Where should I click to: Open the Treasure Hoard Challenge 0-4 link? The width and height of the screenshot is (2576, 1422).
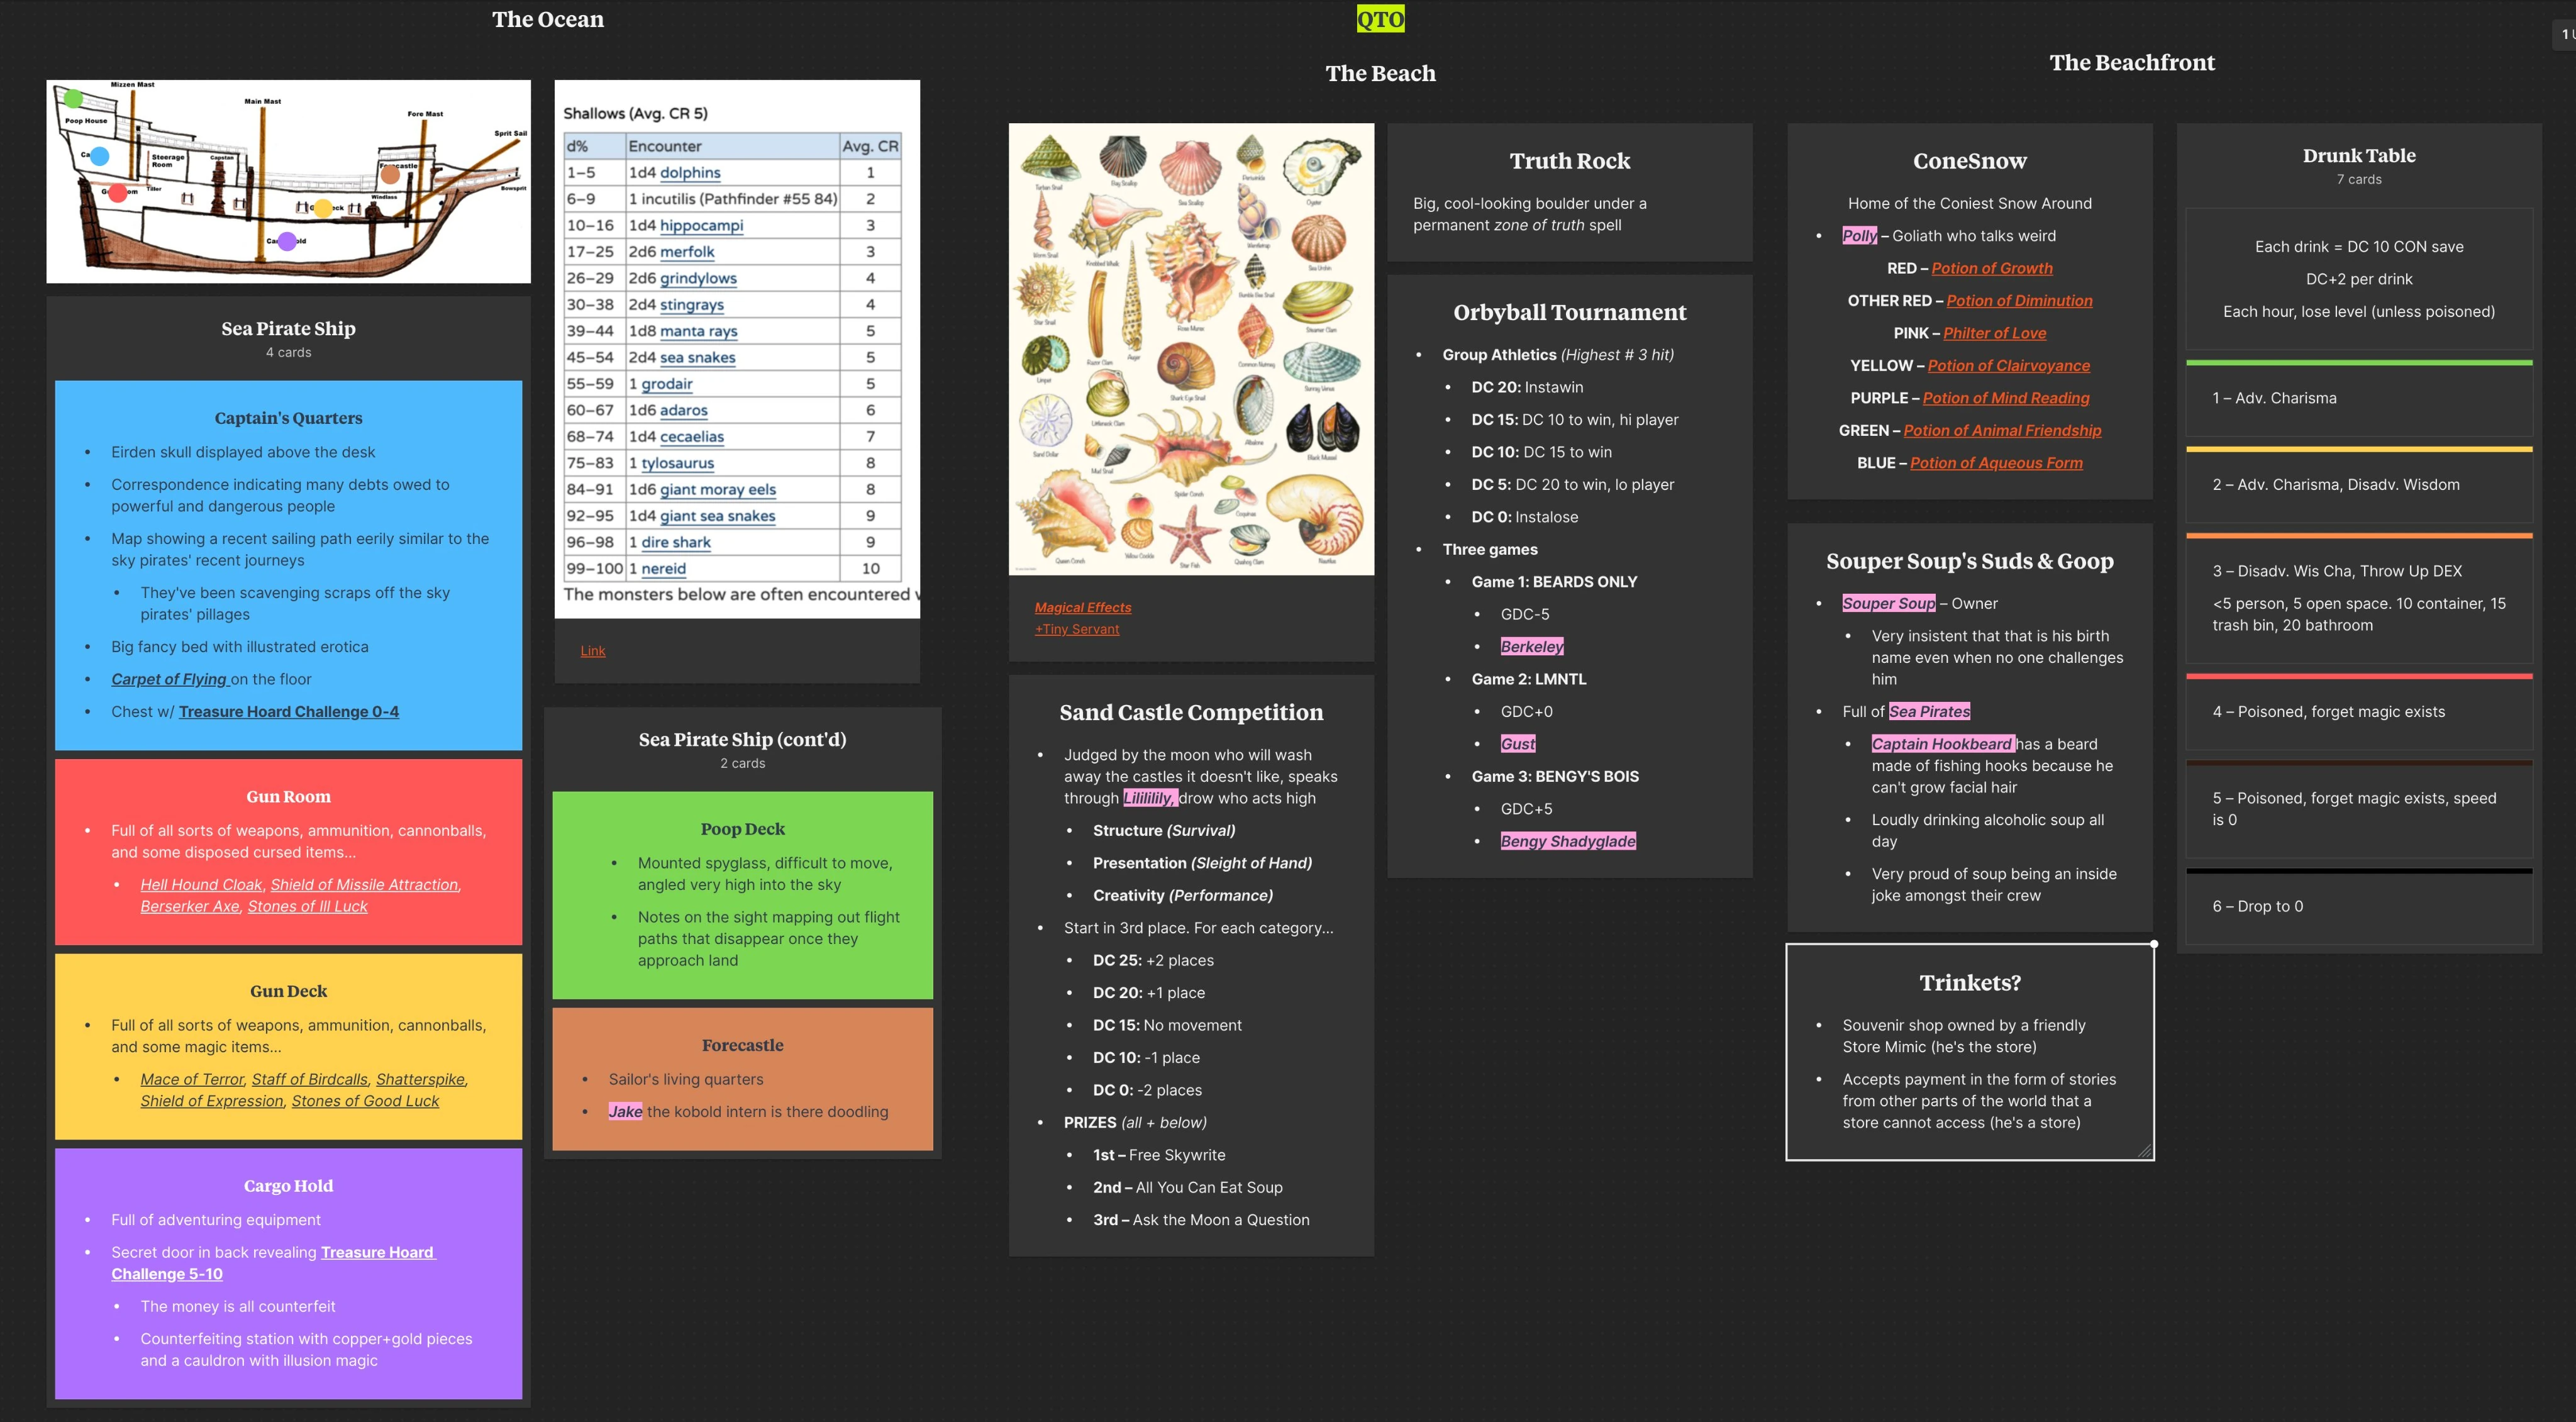click(288, 712)
